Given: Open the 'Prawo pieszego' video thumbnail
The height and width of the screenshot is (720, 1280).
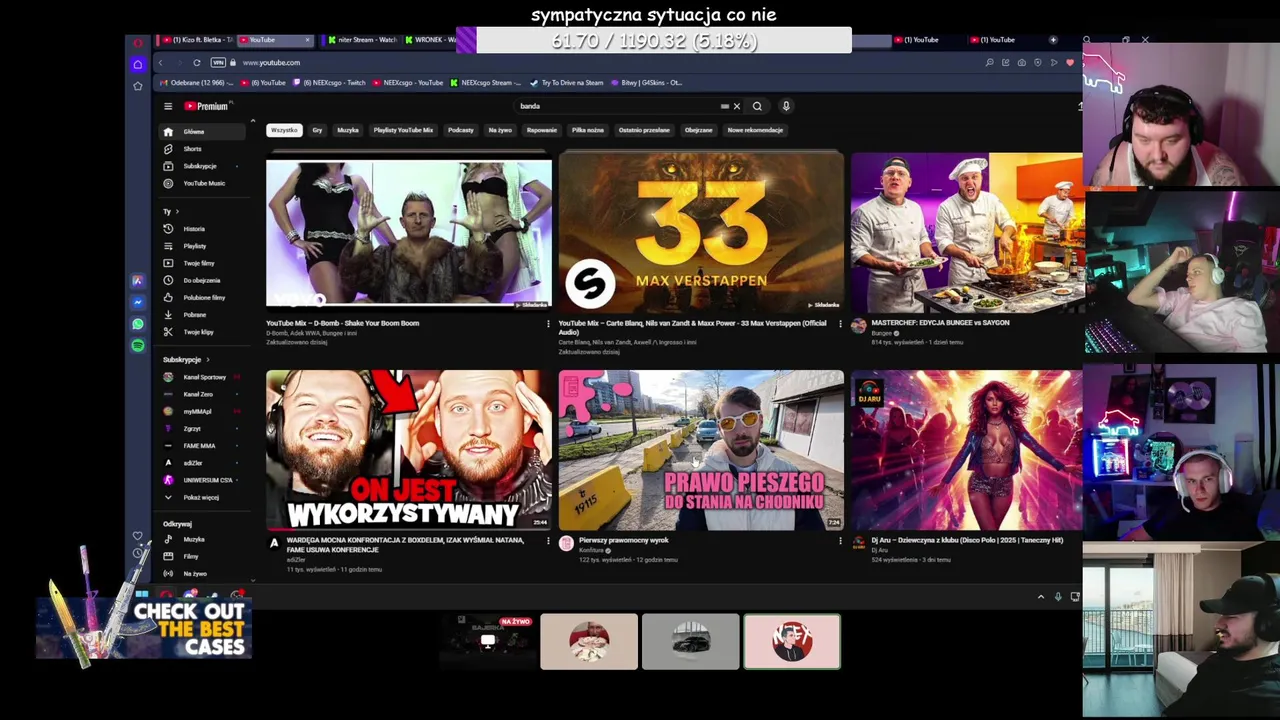Looking at the screenshot, I should coord(701,450).
